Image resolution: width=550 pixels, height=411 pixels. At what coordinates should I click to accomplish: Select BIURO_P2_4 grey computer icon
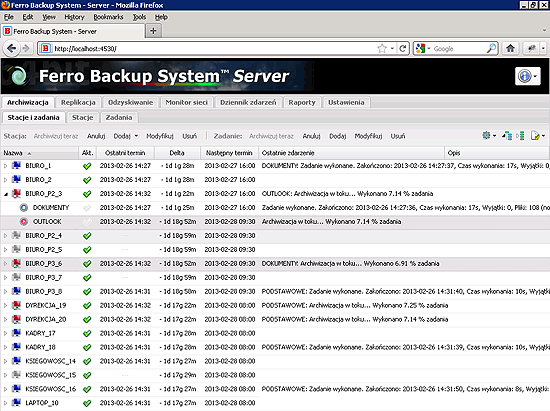(x=16, y=236)
